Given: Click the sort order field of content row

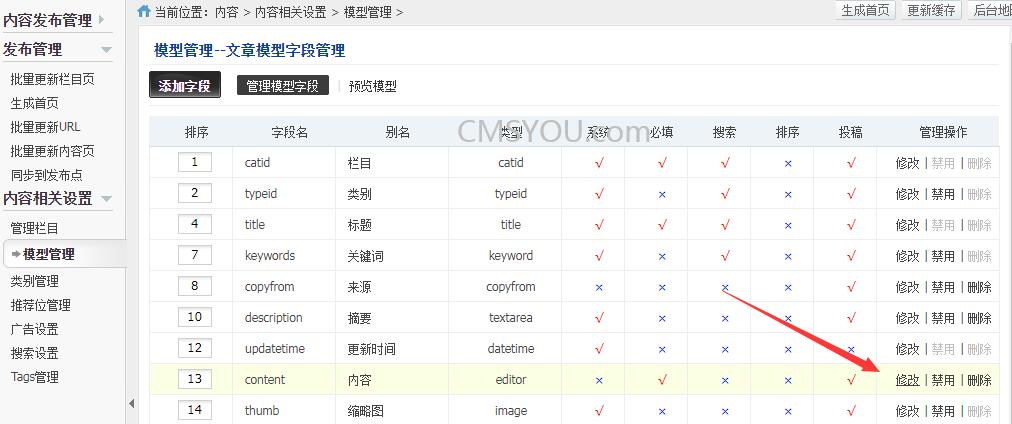Looking at the screenshot, I should coord(195,379).
